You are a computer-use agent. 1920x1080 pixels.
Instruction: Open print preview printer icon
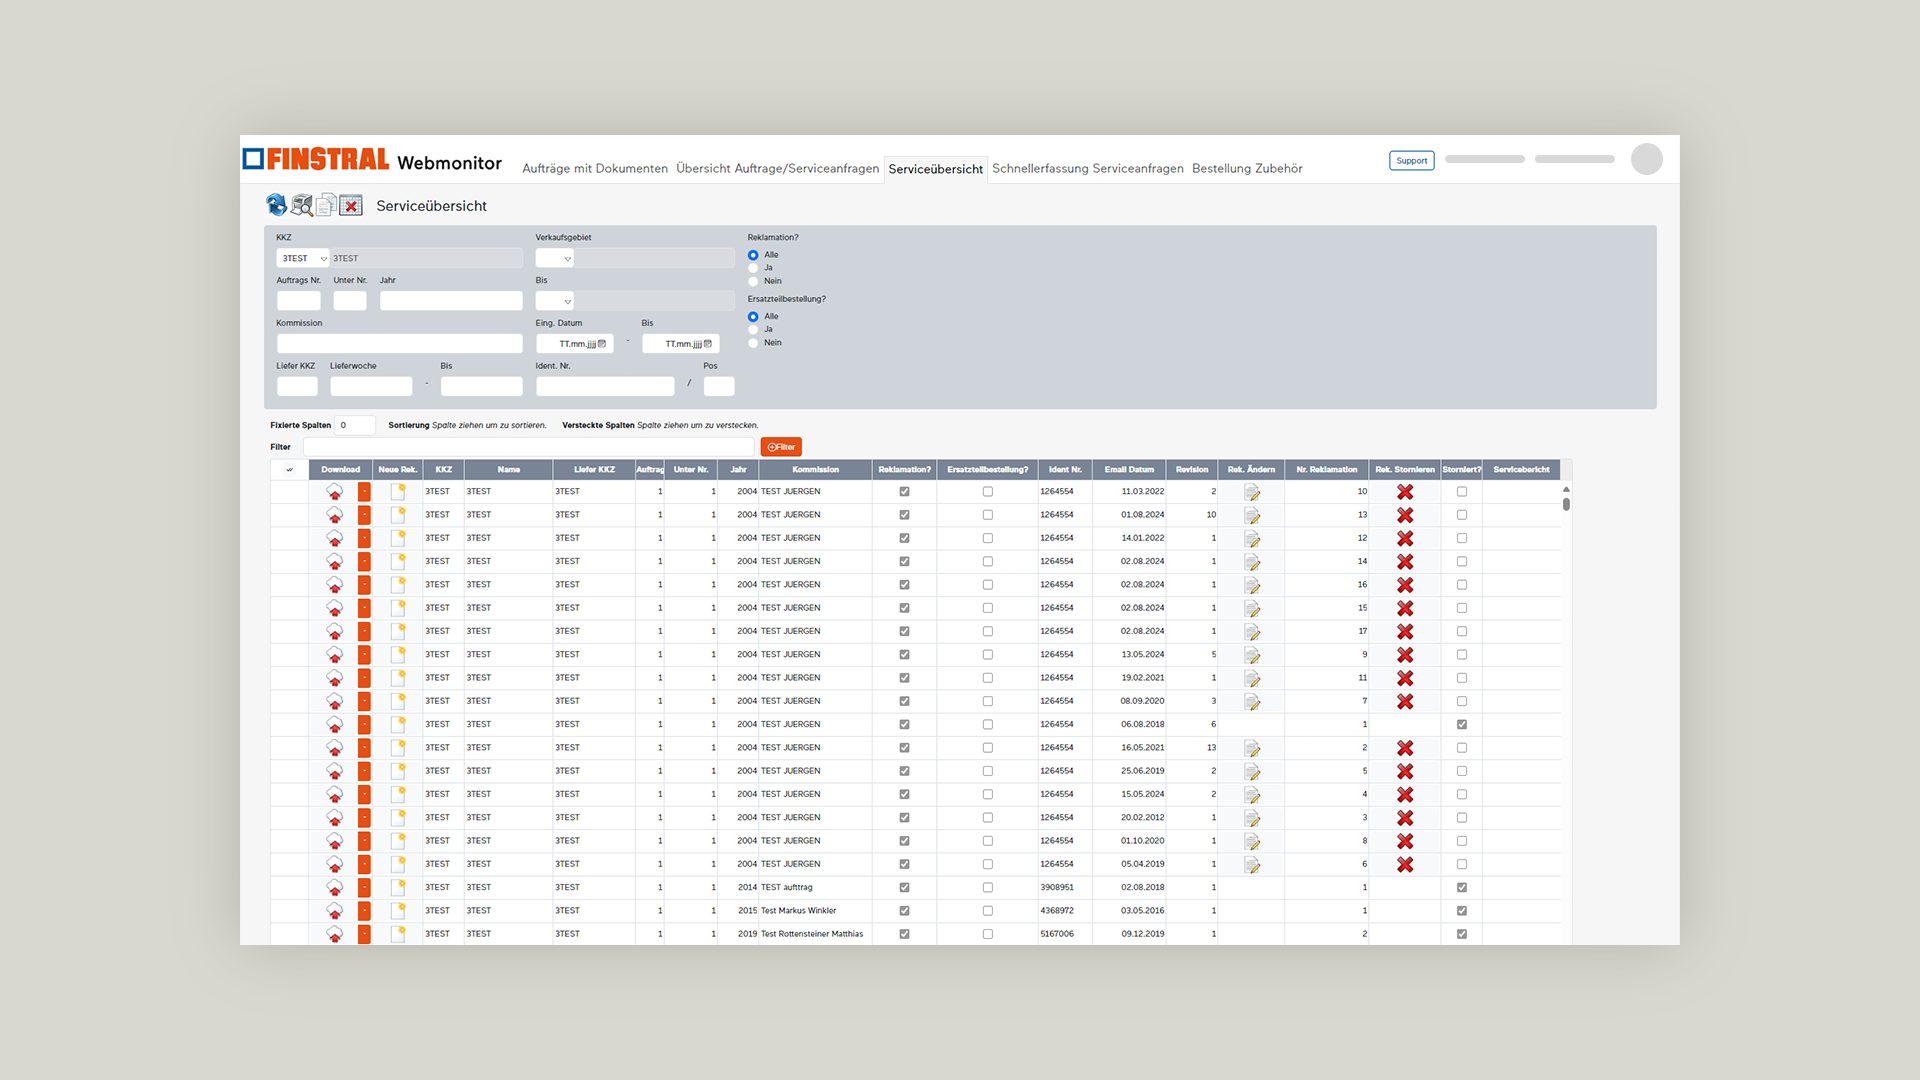pyautogui.click(x=302, y=205)
